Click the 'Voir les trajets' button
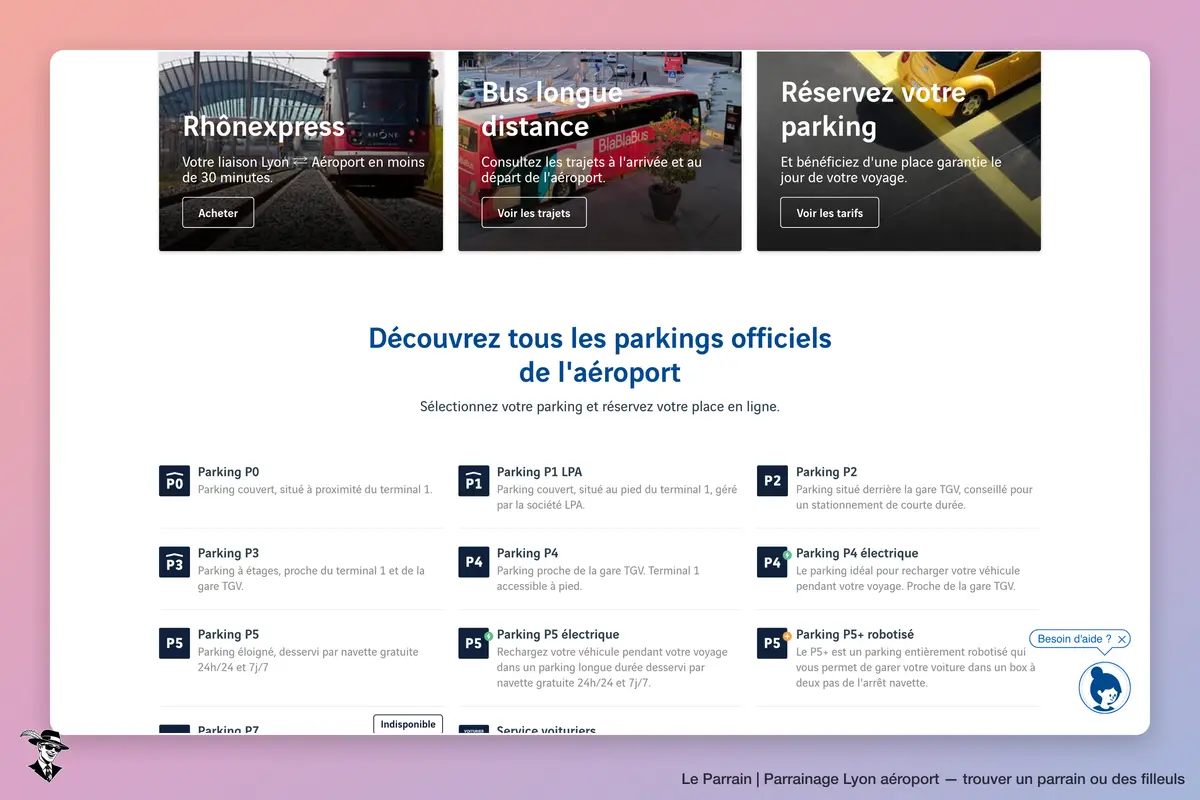Screen dimensions: 1200x800 coord(534,213)
